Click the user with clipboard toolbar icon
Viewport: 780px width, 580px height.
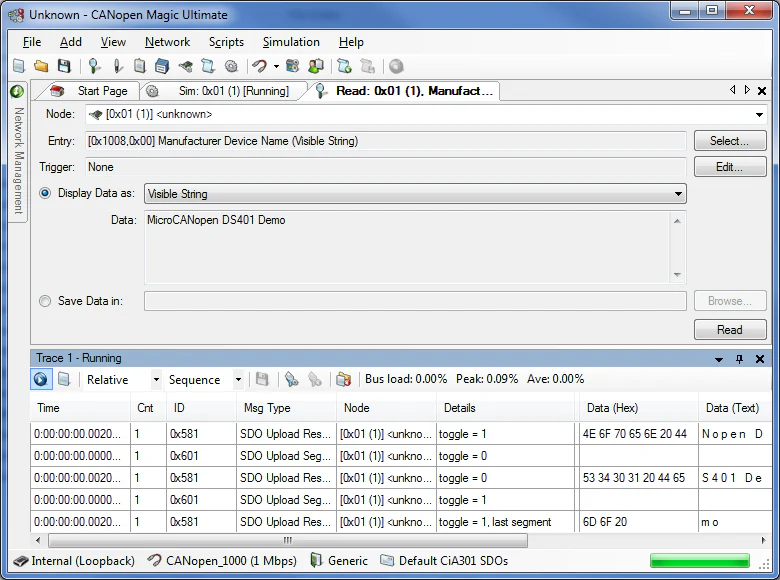point(316,66)
